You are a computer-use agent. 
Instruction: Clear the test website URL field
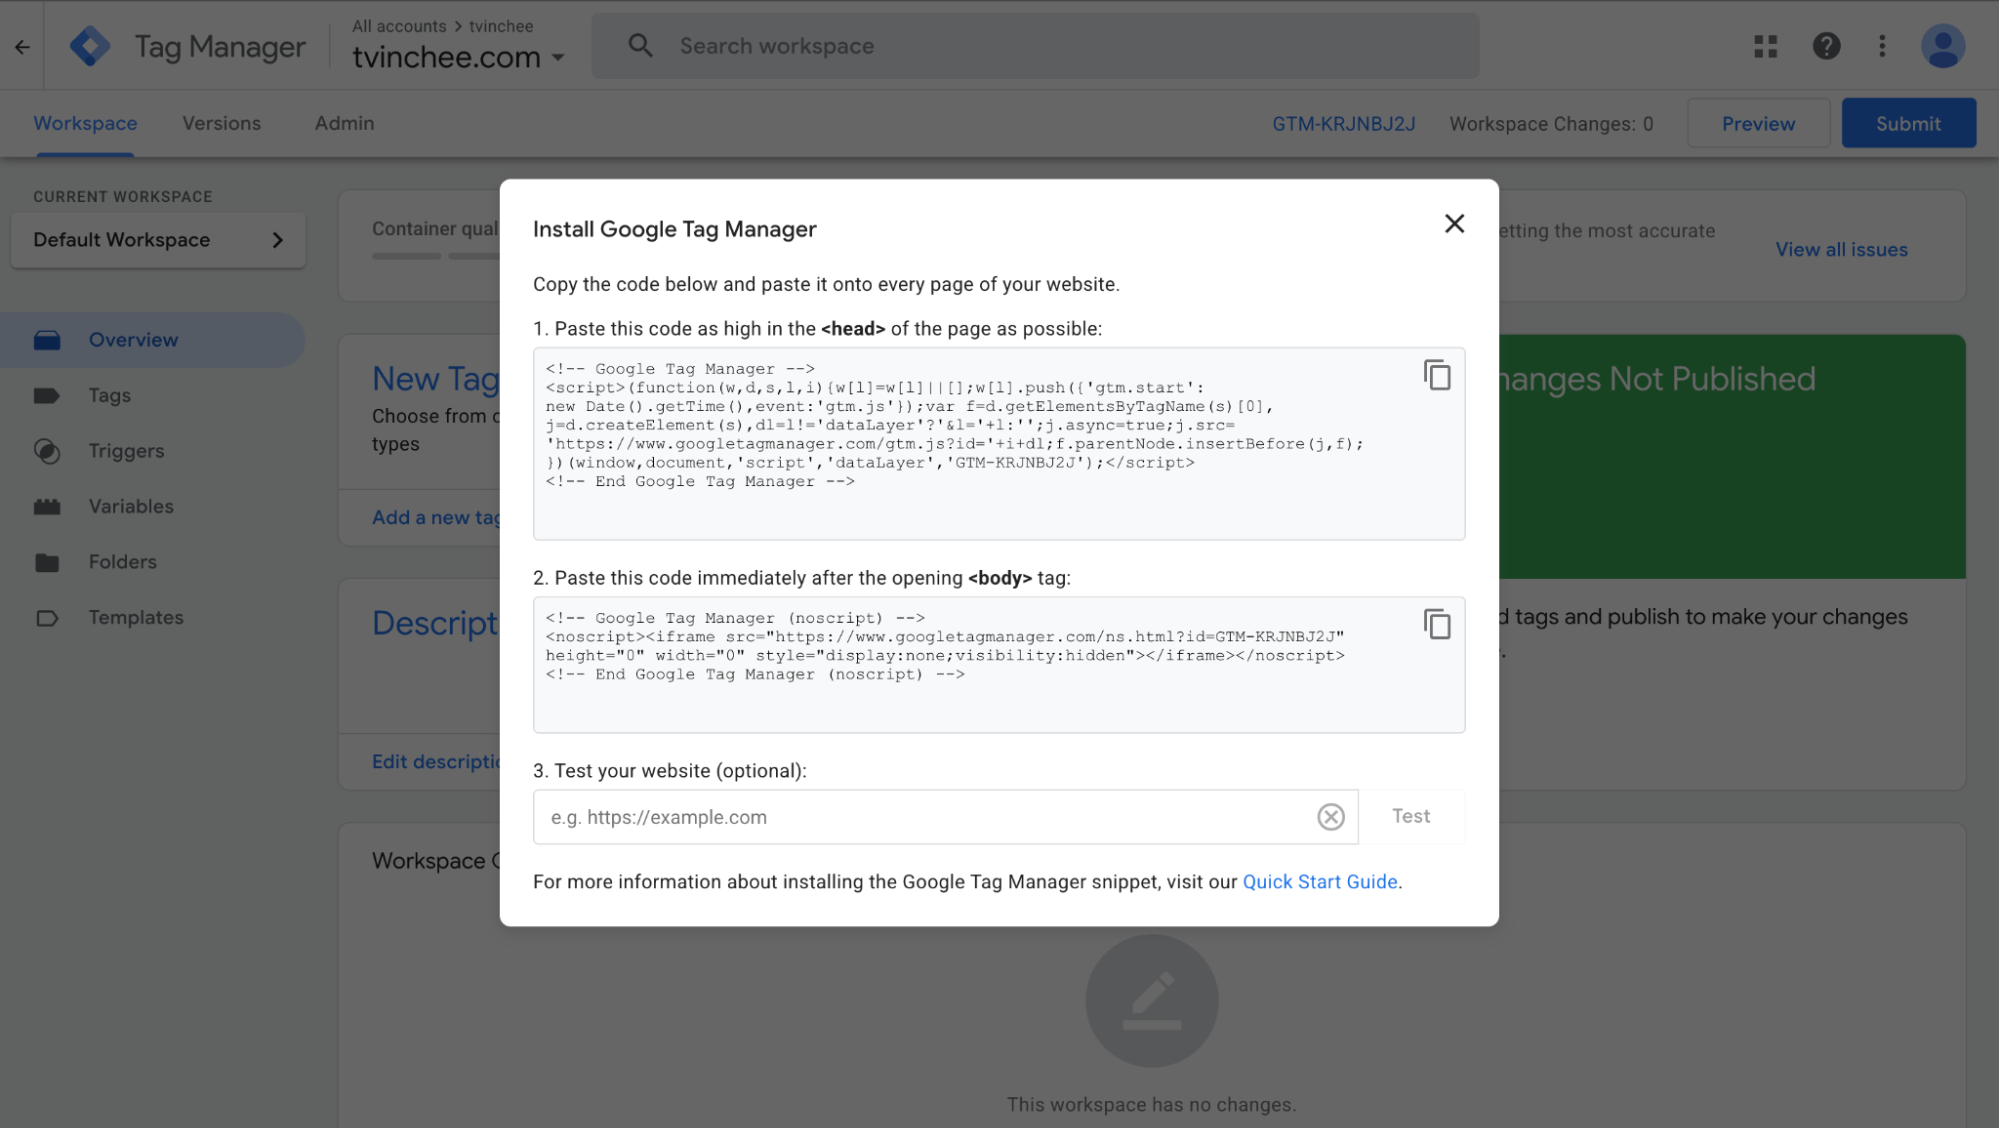point(1330,817)
